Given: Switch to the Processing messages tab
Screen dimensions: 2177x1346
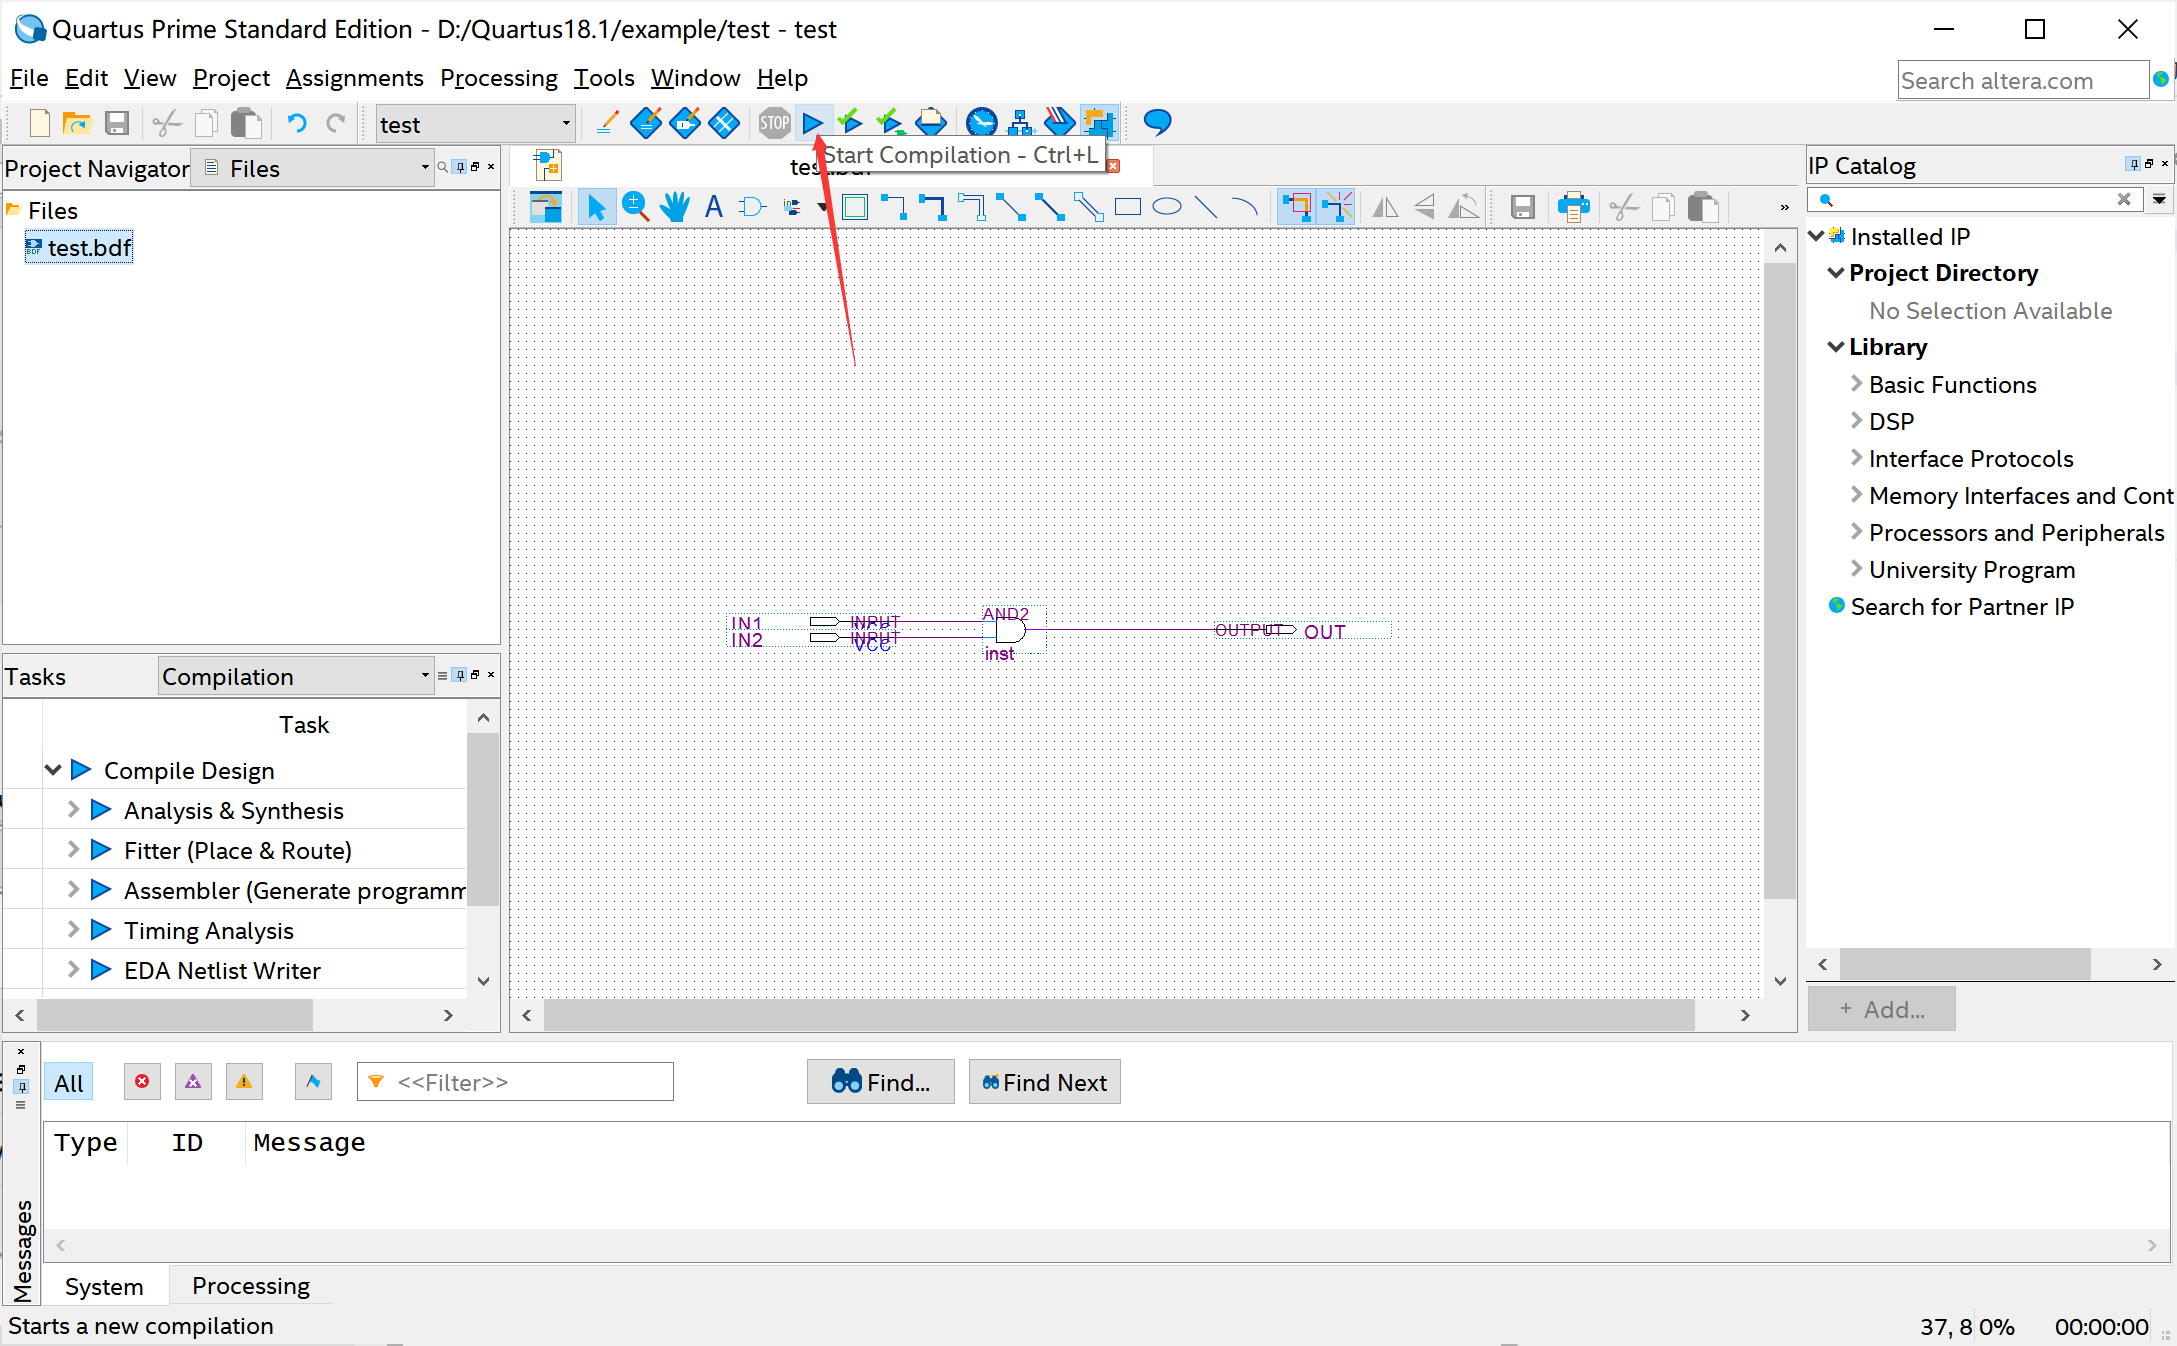Looking at the screenshot, I should pos(250,1286).
